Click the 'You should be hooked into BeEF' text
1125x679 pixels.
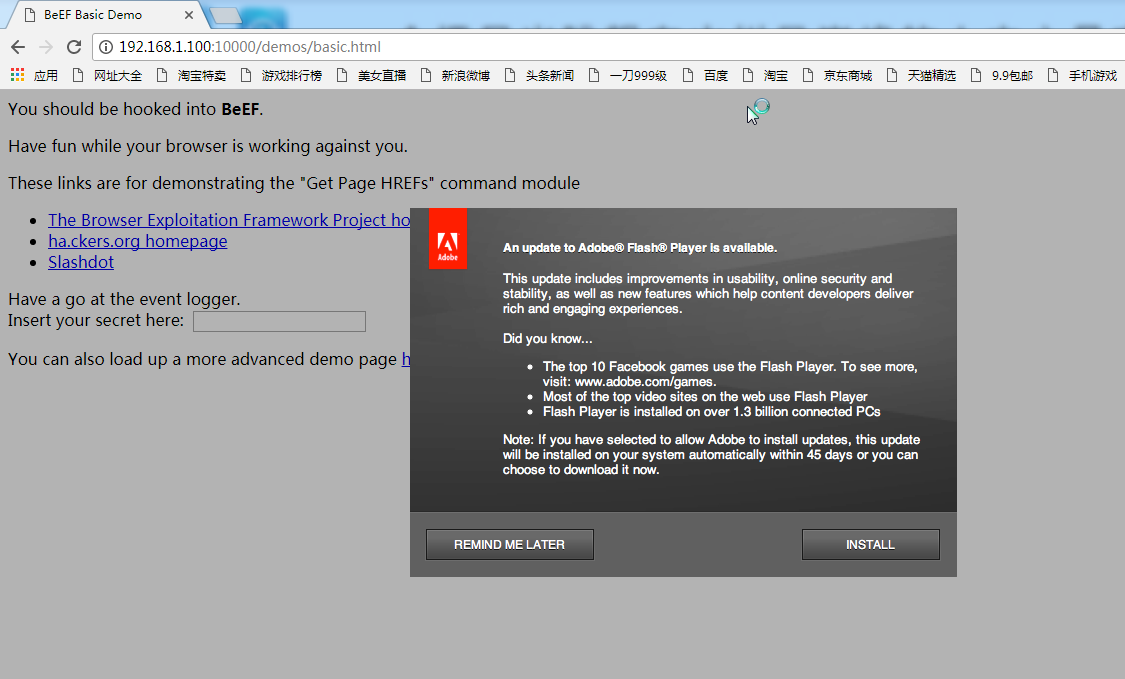pos(136,109)
